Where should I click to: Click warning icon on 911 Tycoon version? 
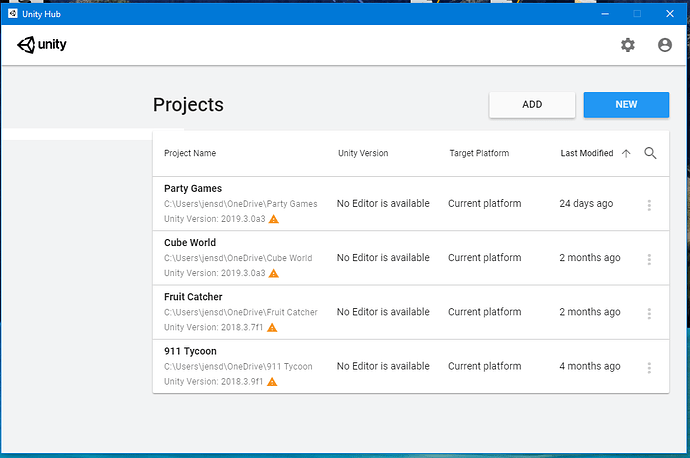coord(273,382)
